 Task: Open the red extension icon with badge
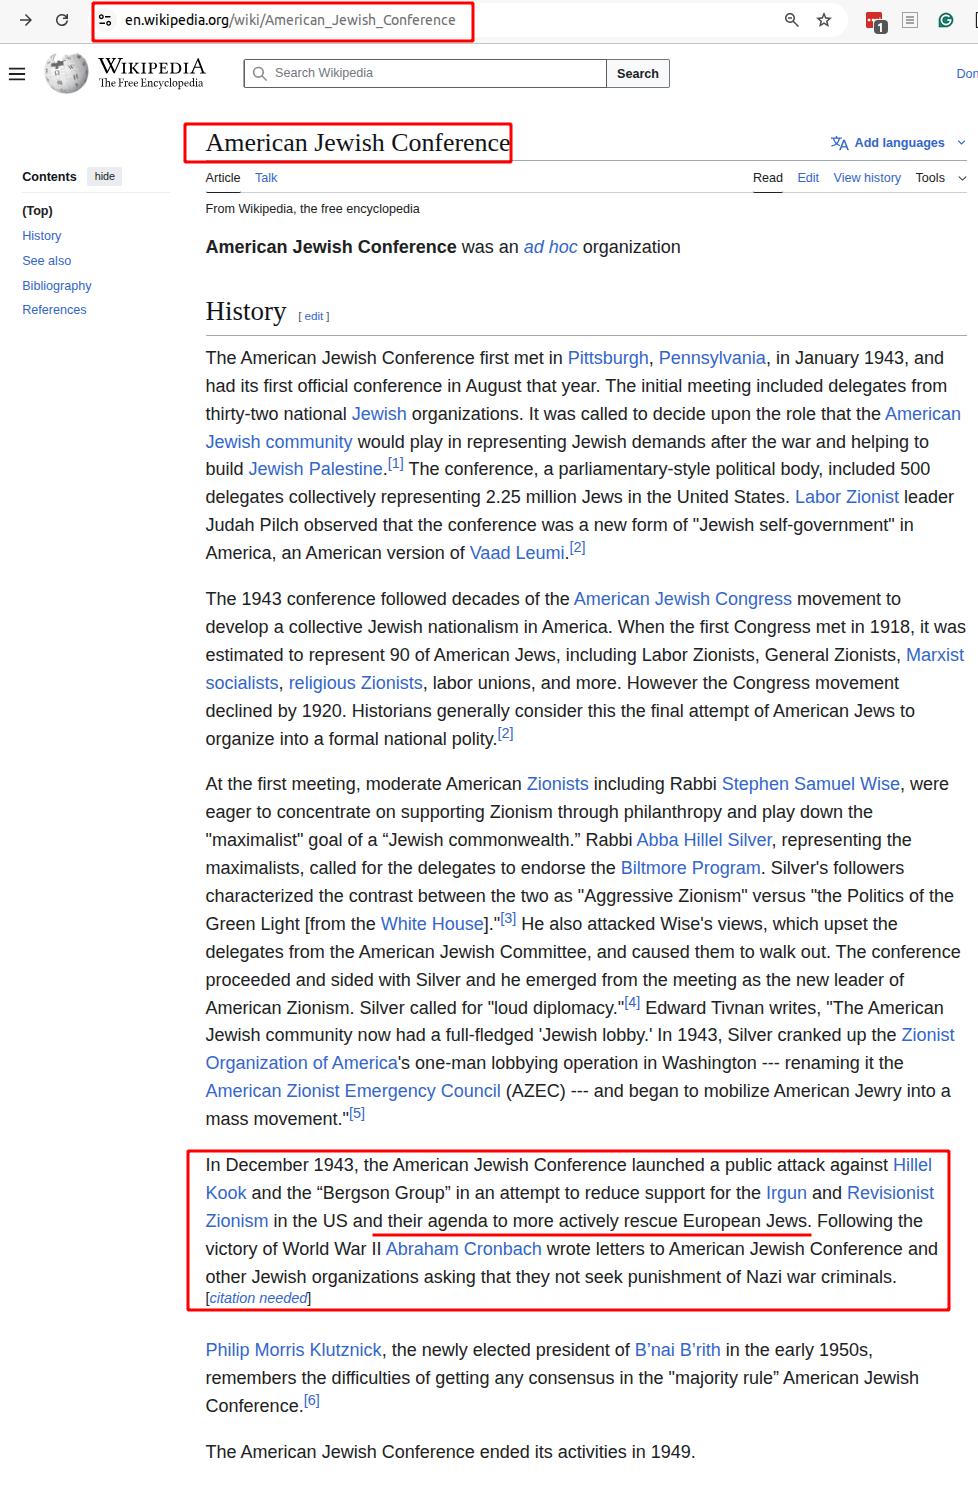point(875,21)
